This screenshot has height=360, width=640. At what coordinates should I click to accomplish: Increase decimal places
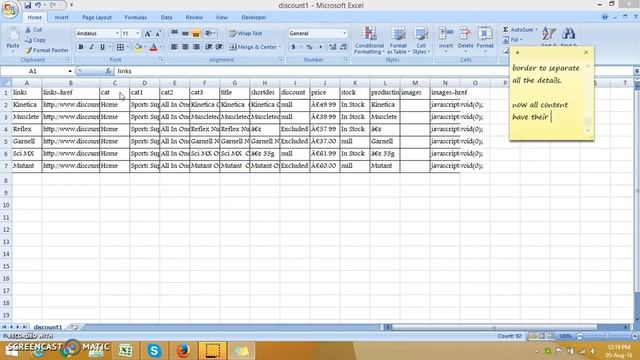(333, 47)
